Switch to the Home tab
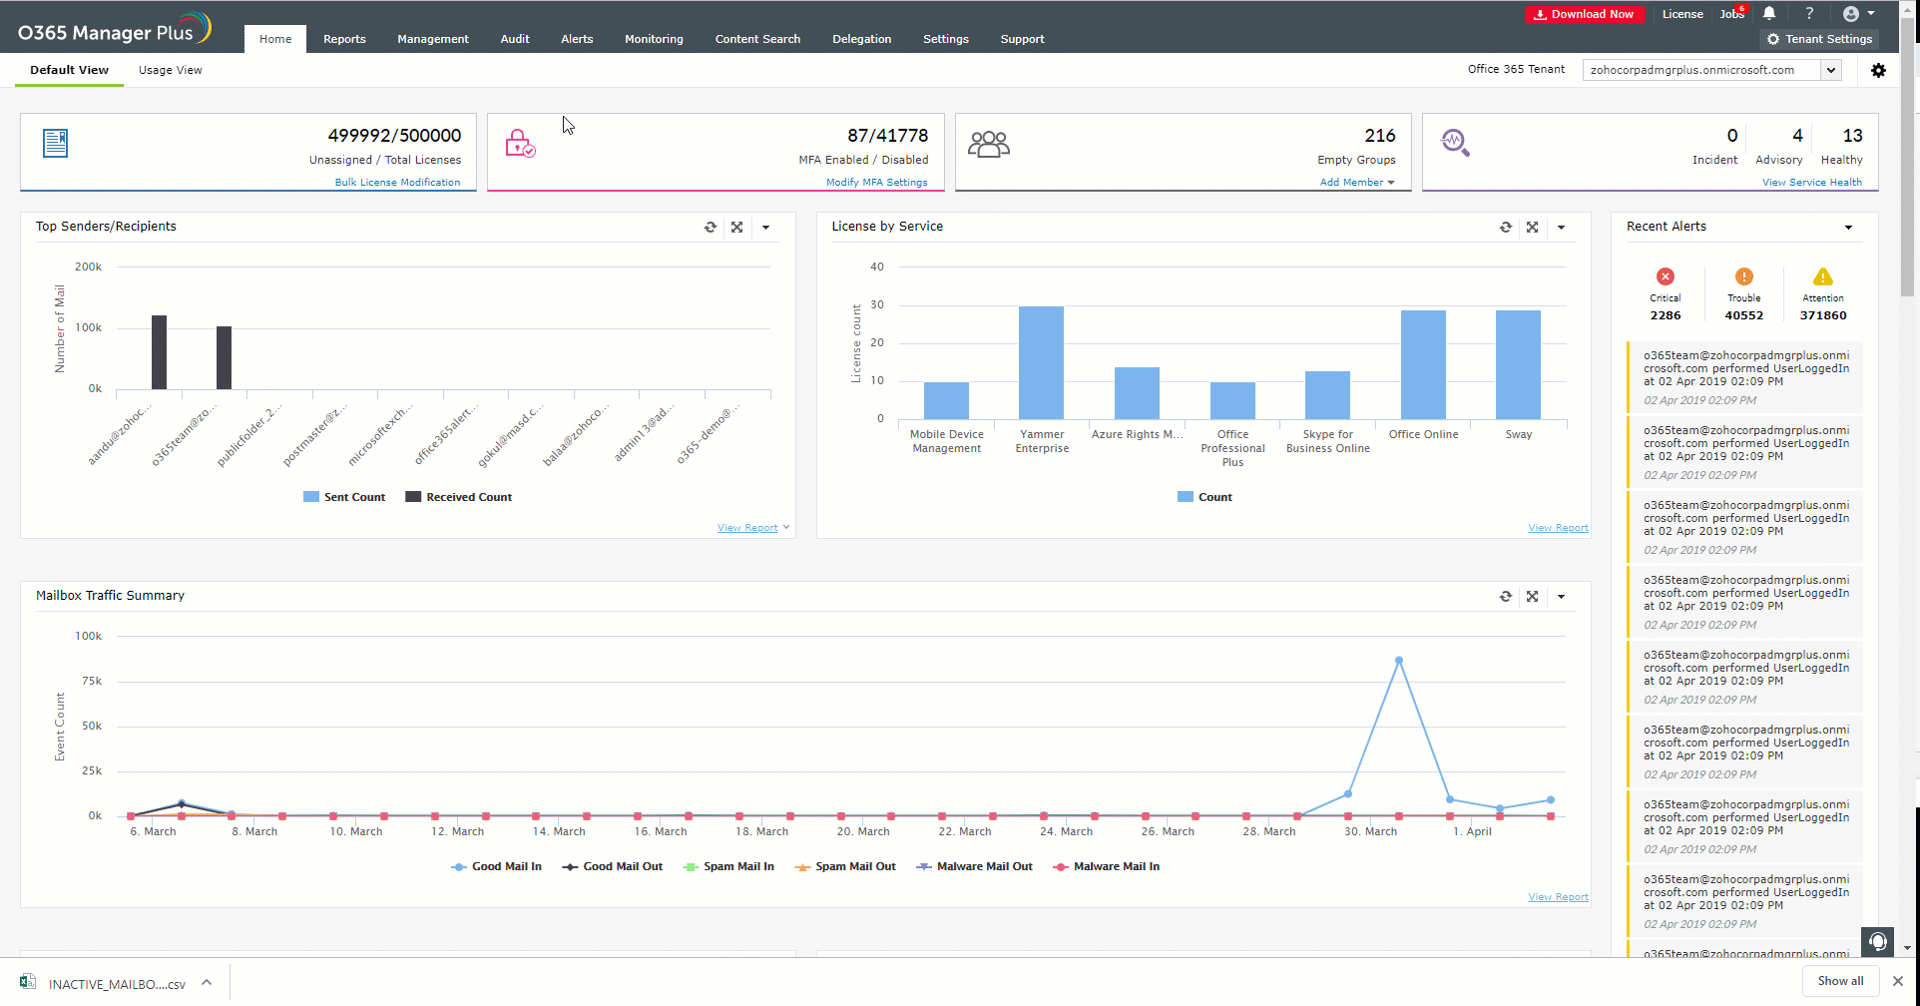Viewport: 1920px width, 1006px height. (275, 39)
